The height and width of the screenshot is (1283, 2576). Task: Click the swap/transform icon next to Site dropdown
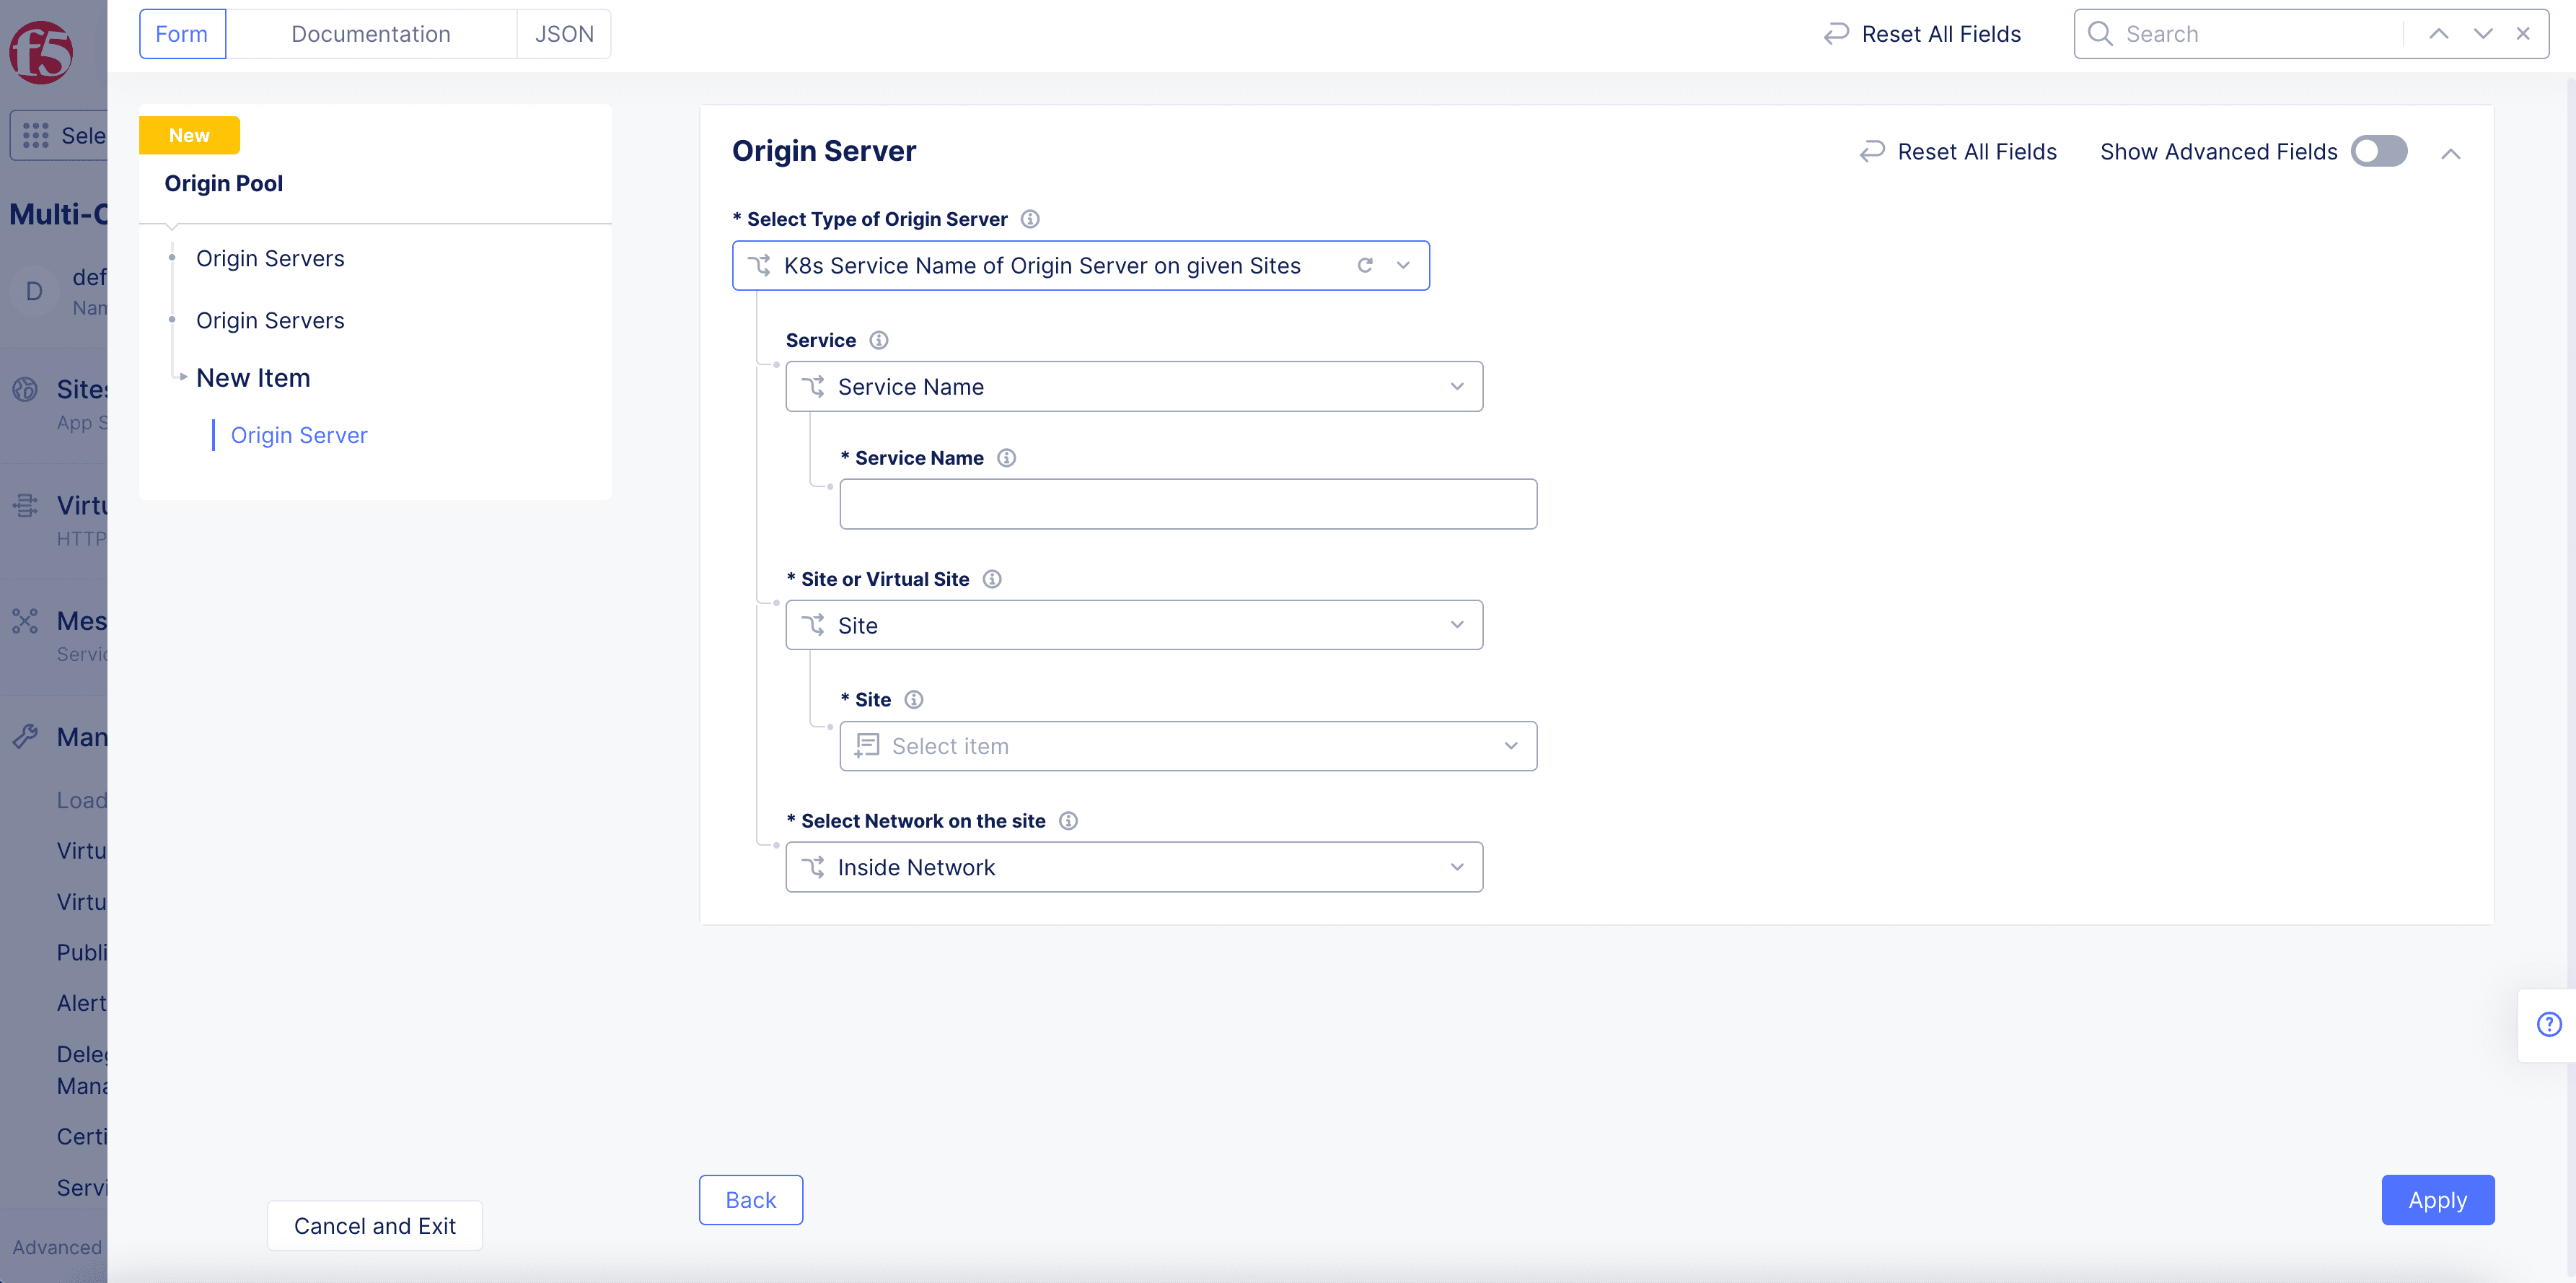pyautogui.click(x=815, y=623)
